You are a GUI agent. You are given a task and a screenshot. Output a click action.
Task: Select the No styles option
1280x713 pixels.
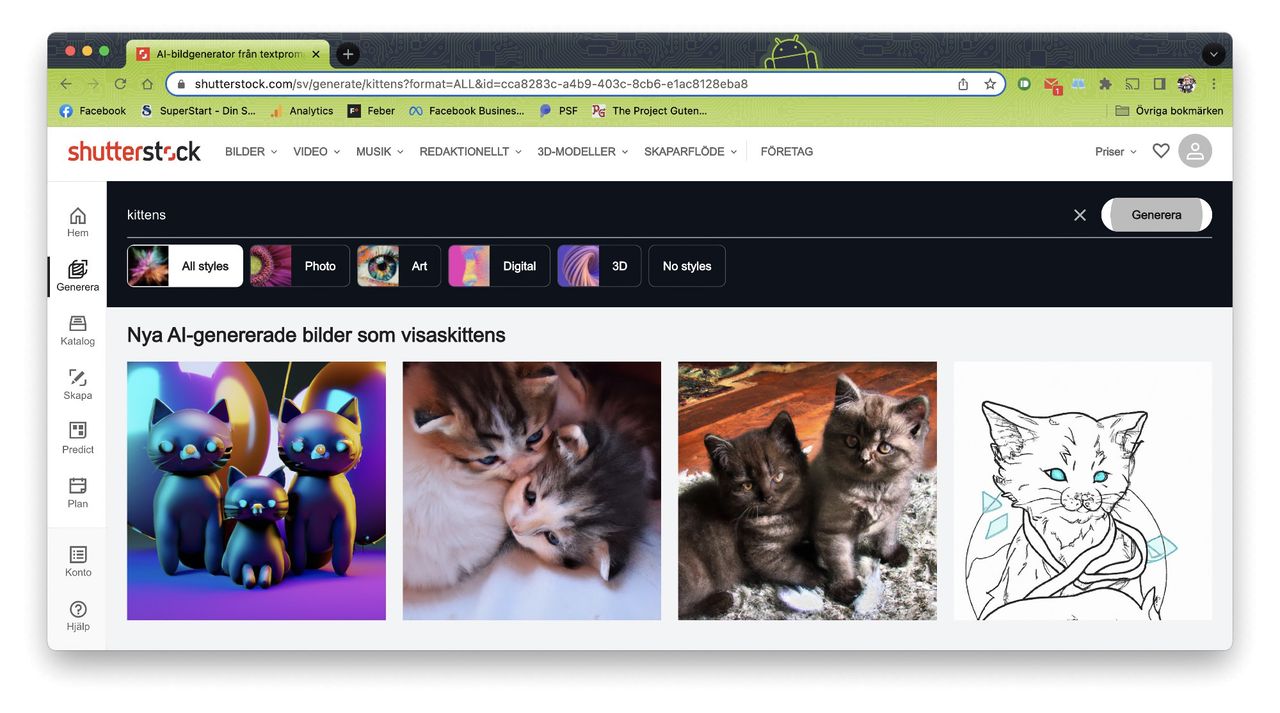click(x=686, y=265)
